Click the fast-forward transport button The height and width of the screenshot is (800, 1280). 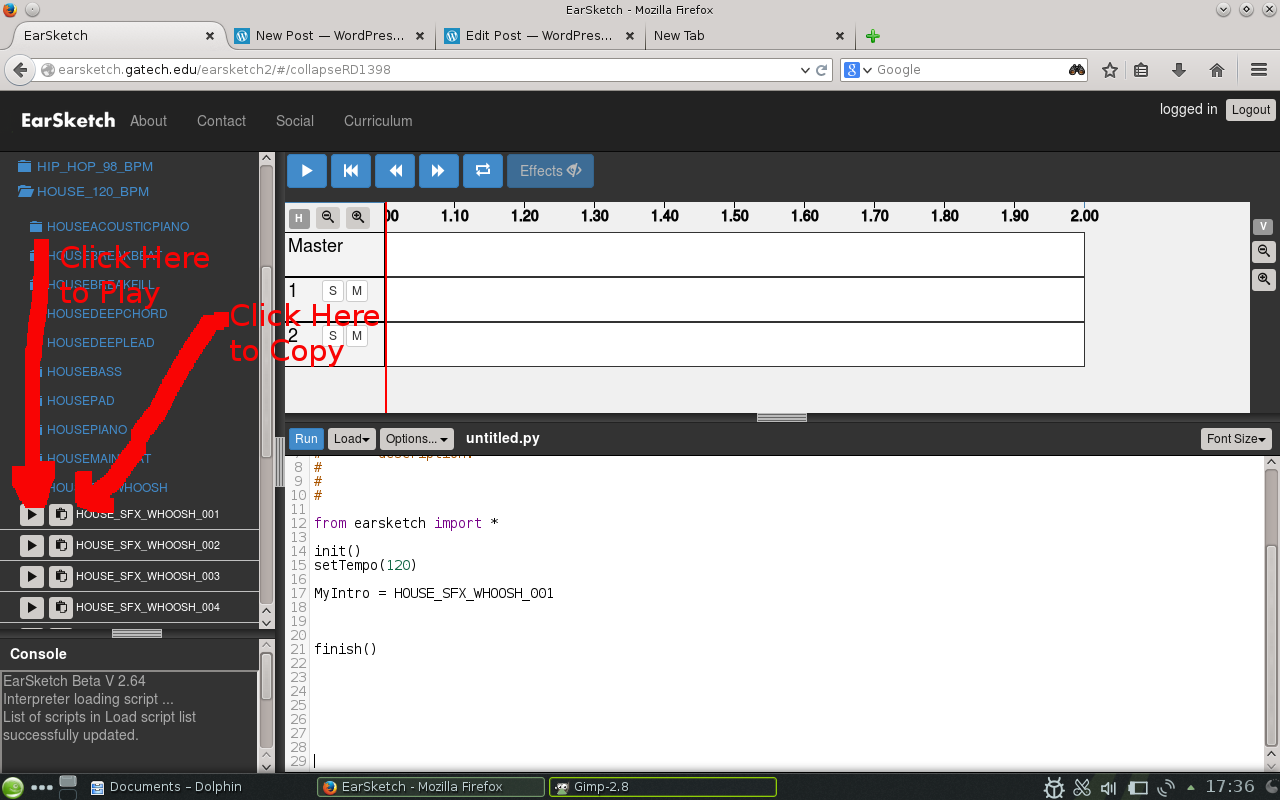click(x=438, y=171)
